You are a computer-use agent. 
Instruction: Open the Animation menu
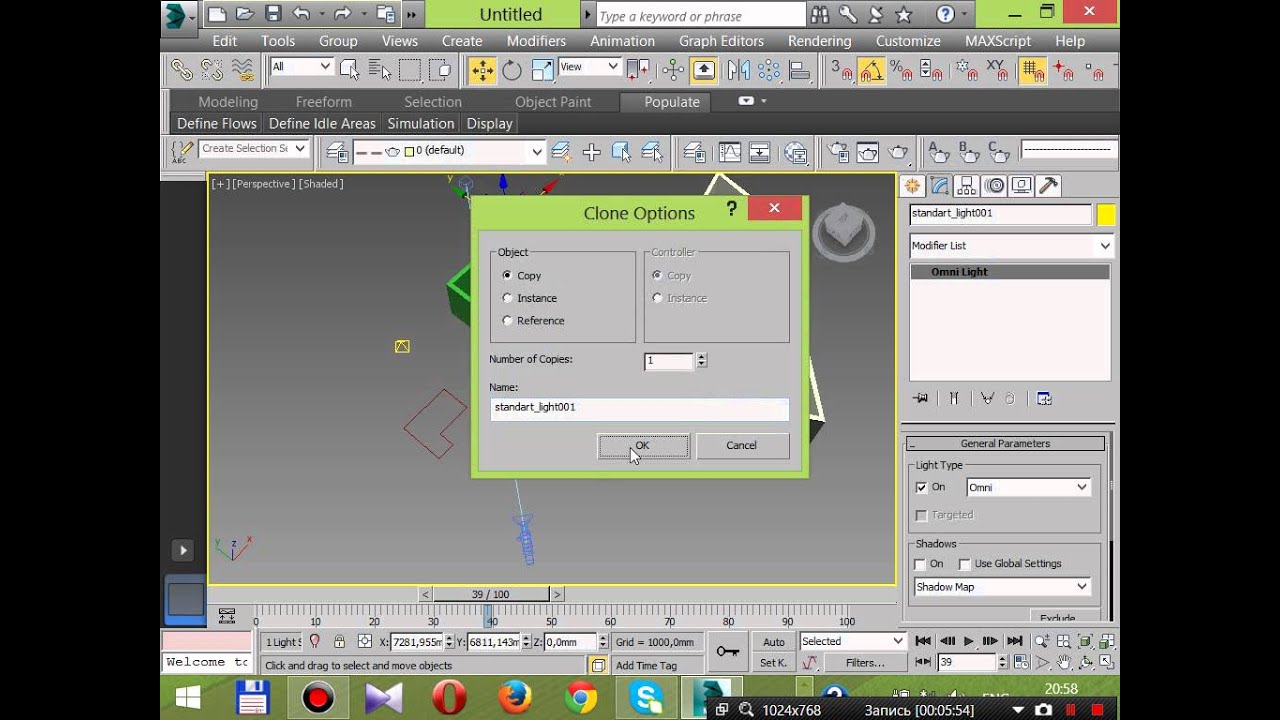tap(622, 41)
